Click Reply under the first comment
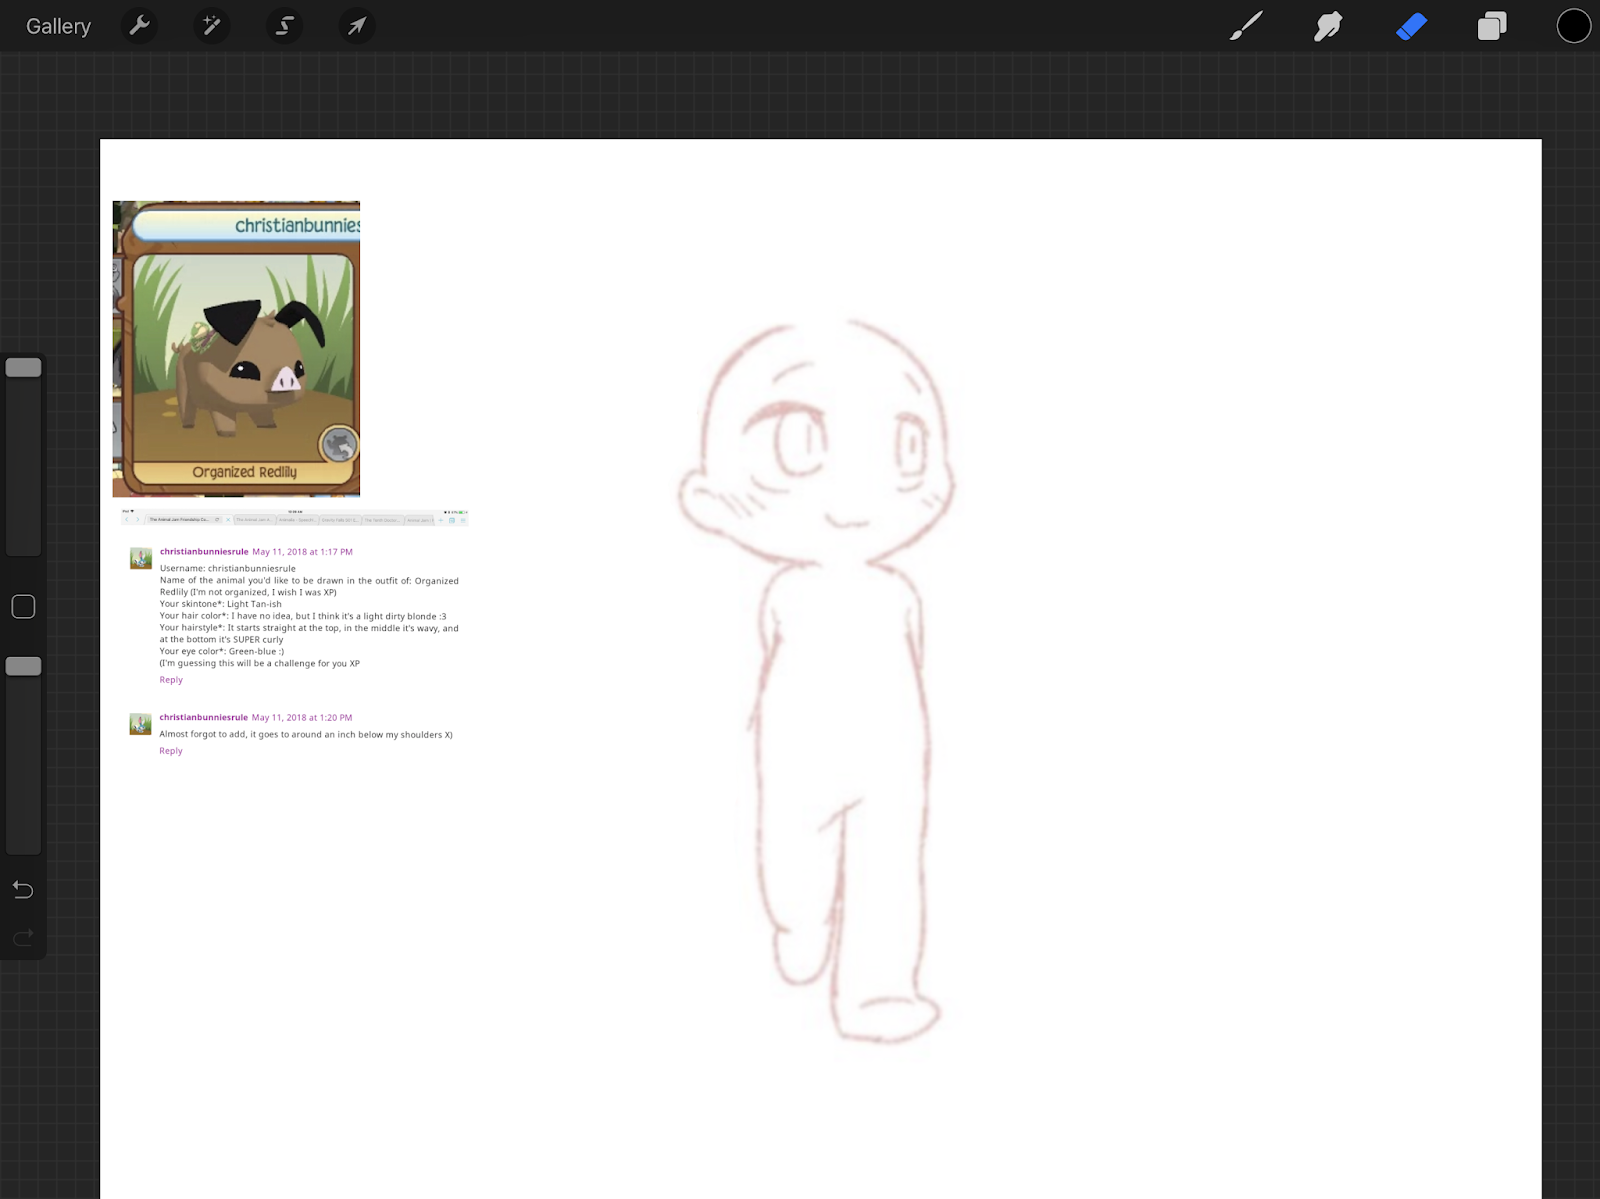The height and width of the screenshot is (1199, 1600). pos(171,679)
